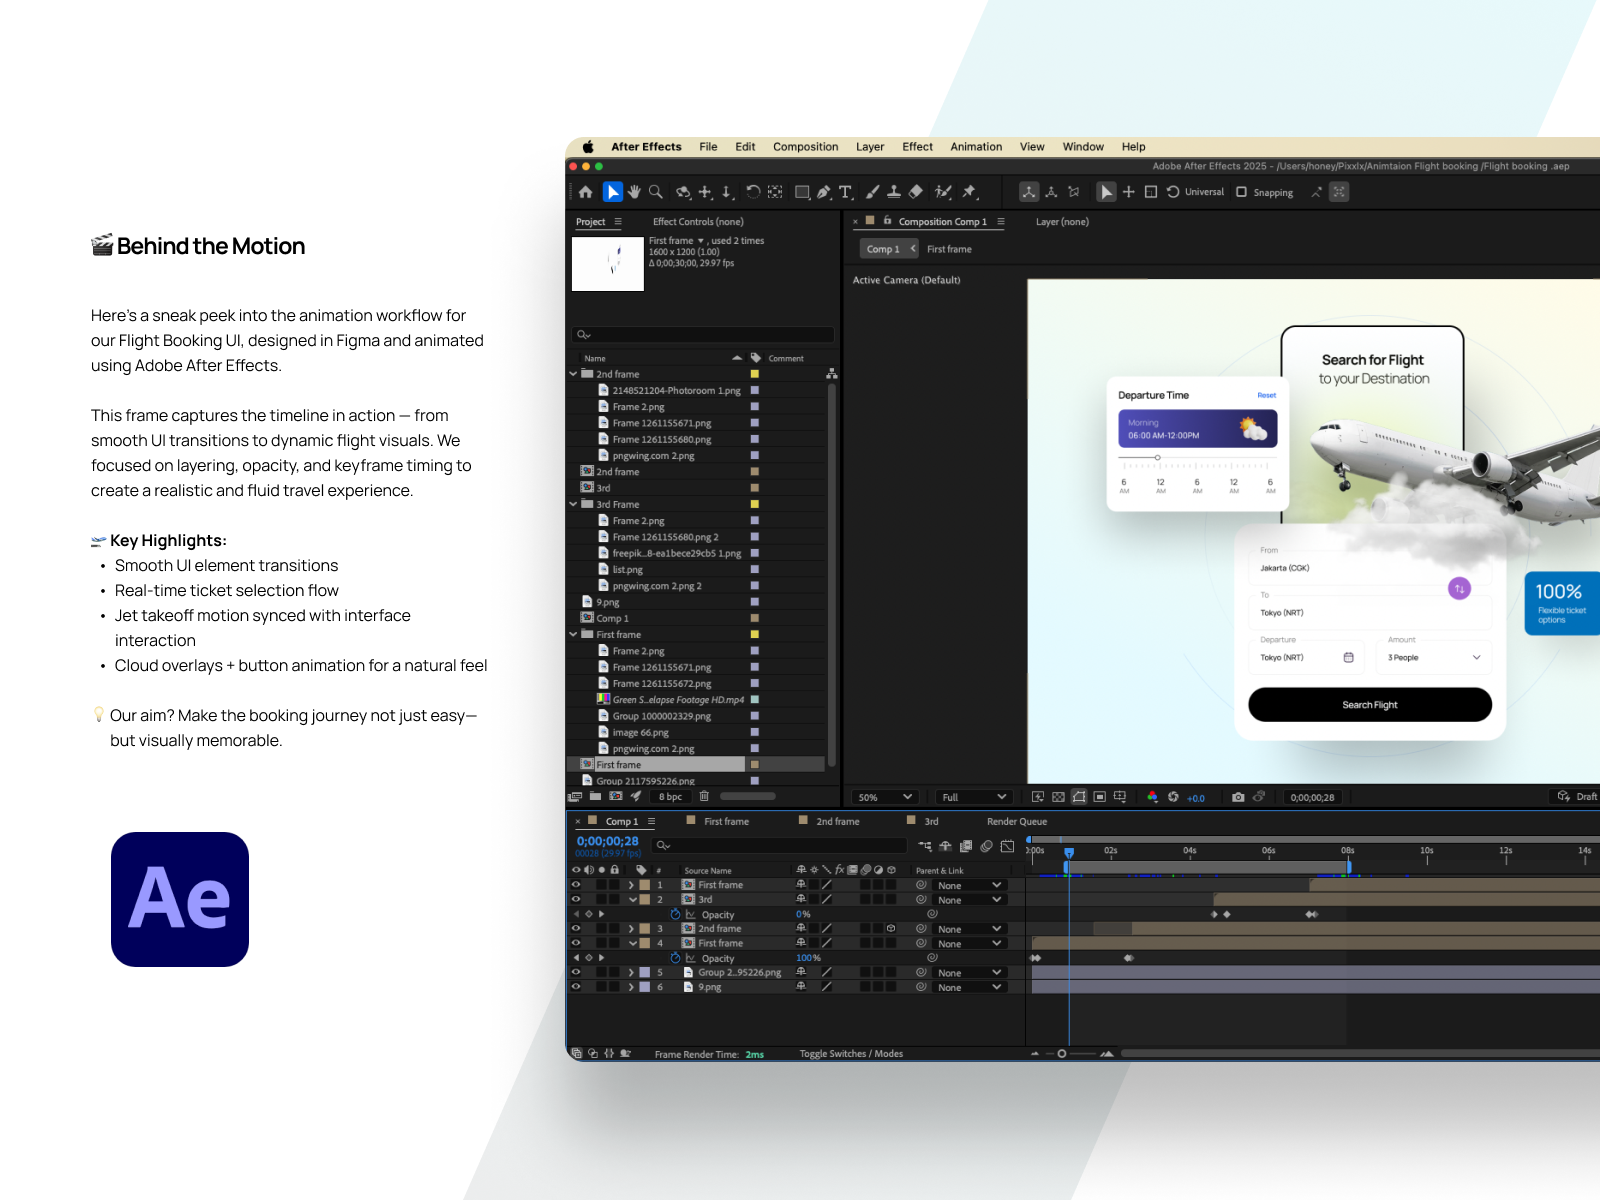This screenshot has height=1200, width=1600.
Task: Select the Pan Behind anchor point tool
Action: click(775, 192)
